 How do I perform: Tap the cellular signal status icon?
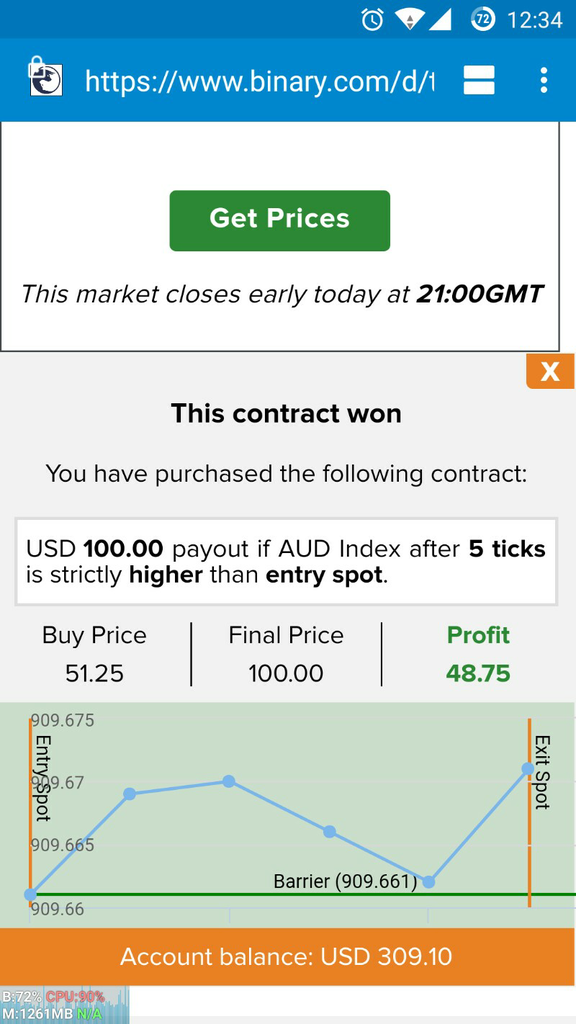440,20
